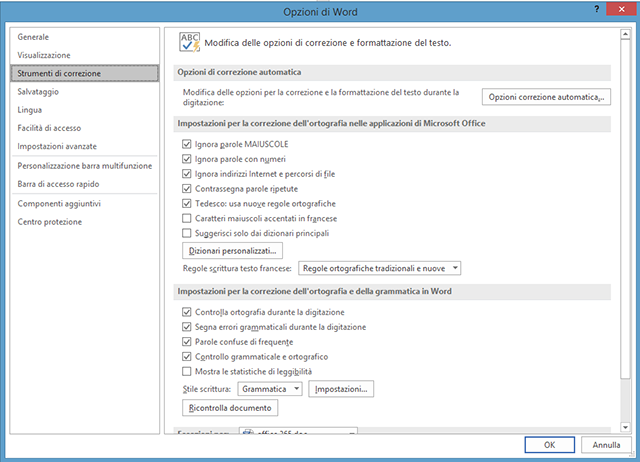Click Opzioni correzione automatica button

point(546,97)
